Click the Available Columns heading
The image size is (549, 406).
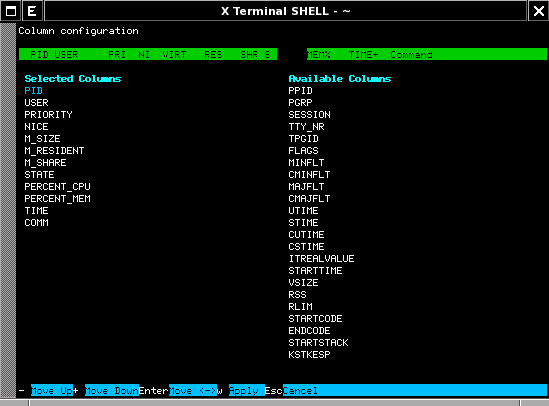[340, 78]
